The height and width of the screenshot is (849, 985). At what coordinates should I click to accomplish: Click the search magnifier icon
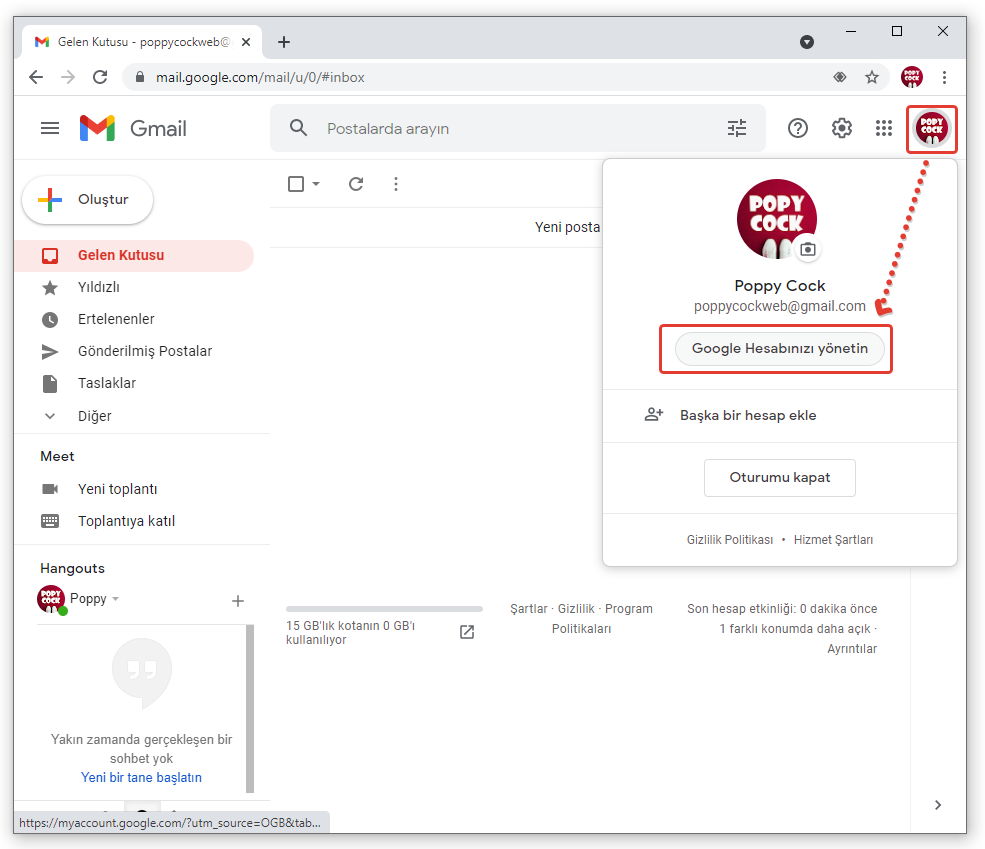coord(298,128)
